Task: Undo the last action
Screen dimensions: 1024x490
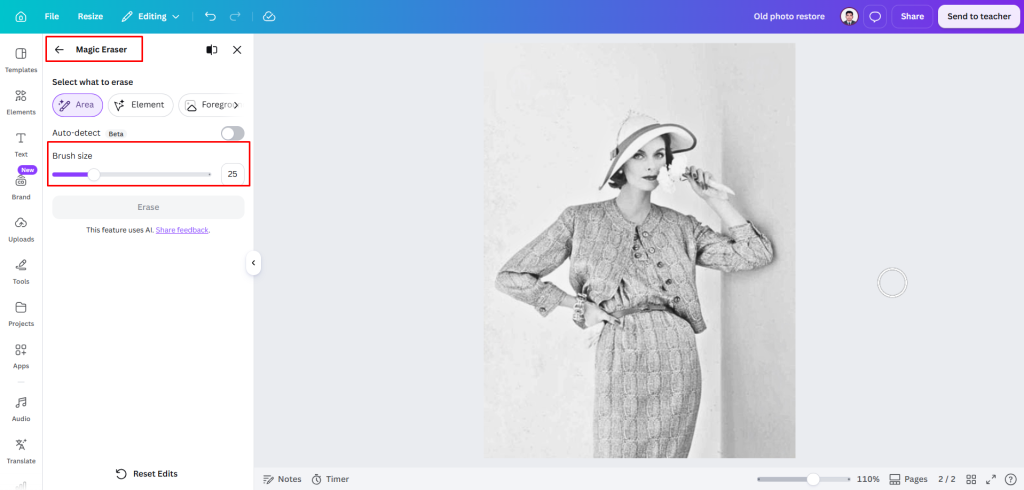Action: tap(210, 16)
